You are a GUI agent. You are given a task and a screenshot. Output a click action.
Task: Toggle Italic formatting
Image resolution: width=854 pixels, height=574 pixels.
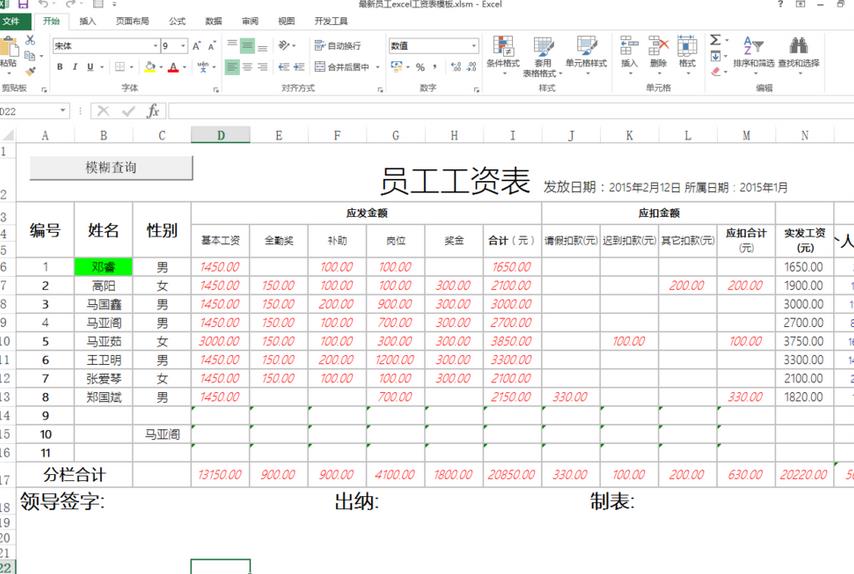(75, 67)
